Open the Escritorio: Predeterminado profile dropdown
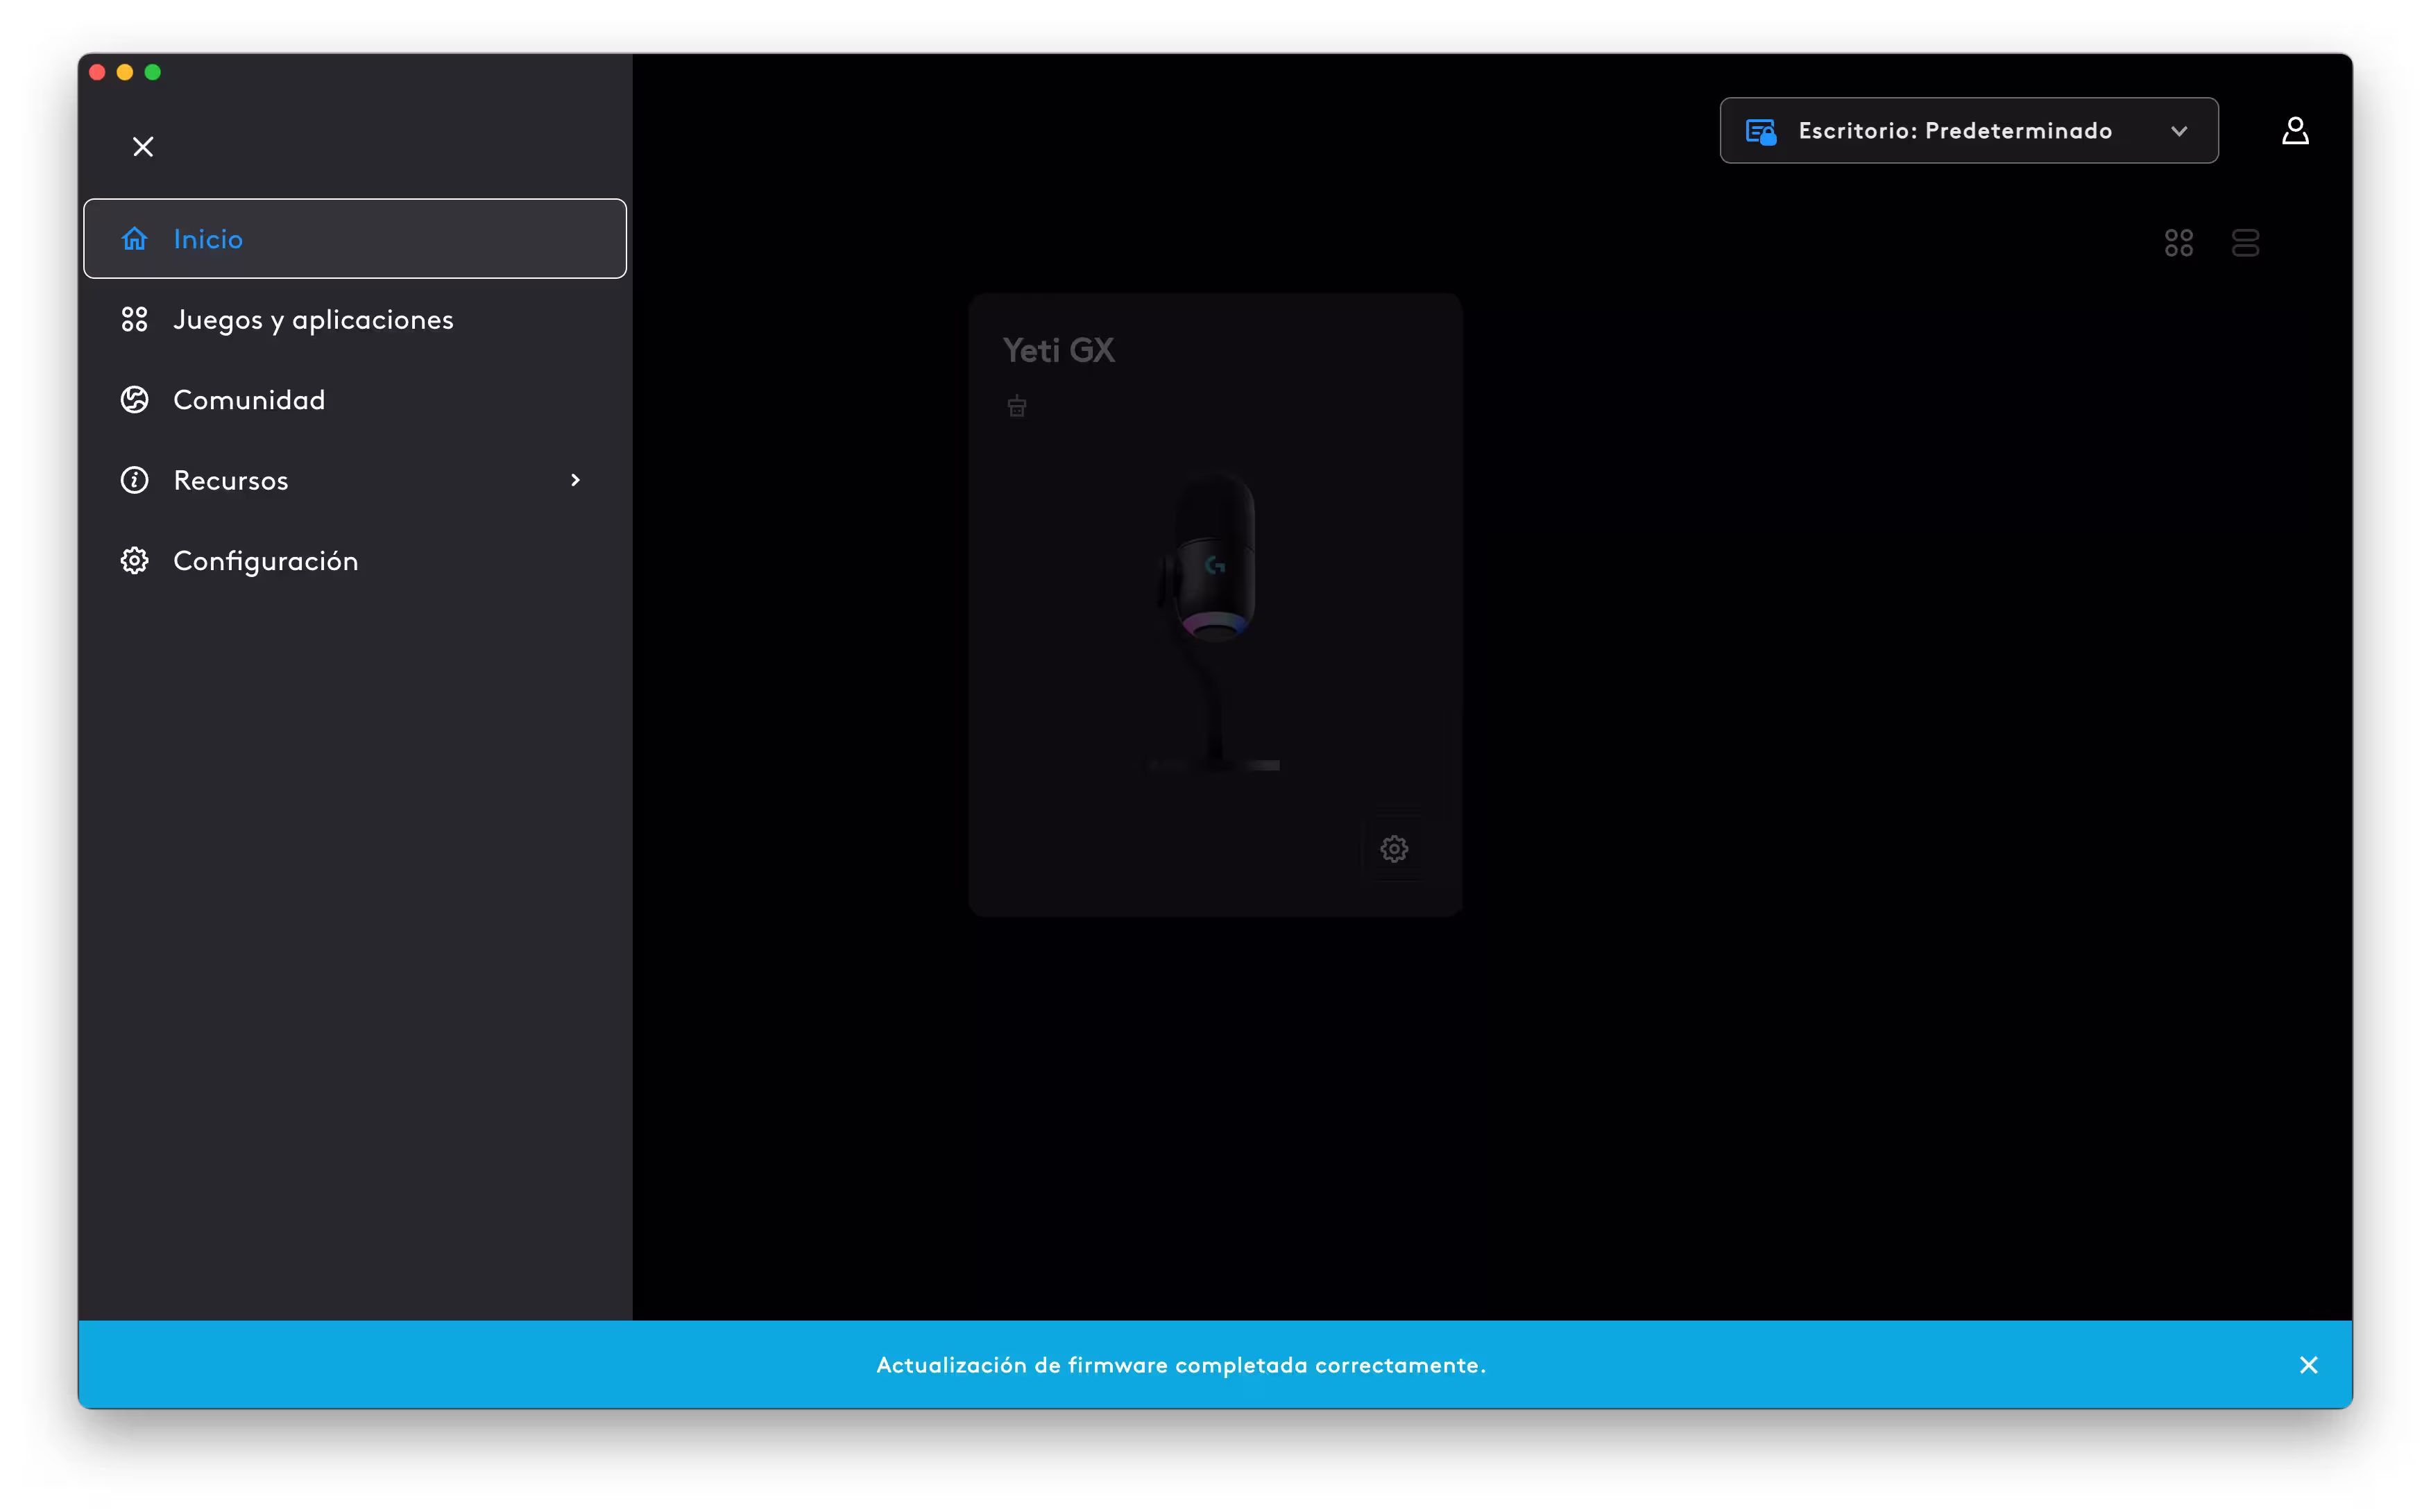This screenshot has width=2431, height=1512. coord(1968,131)
